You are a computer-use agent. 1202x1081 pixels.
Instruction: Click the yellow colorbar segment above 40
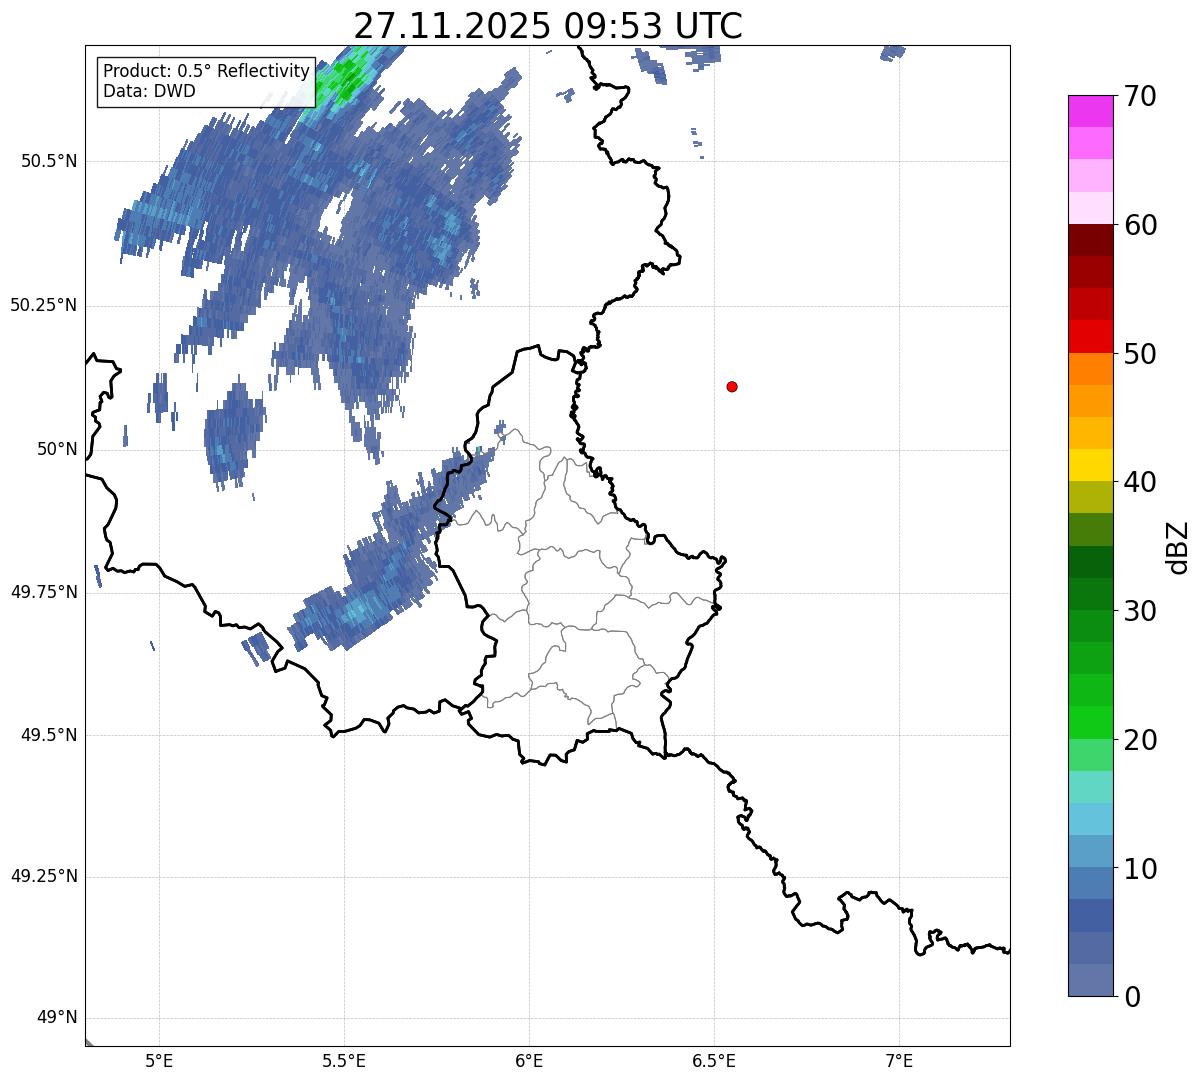pyautogui.click(x=1091, y=465)
